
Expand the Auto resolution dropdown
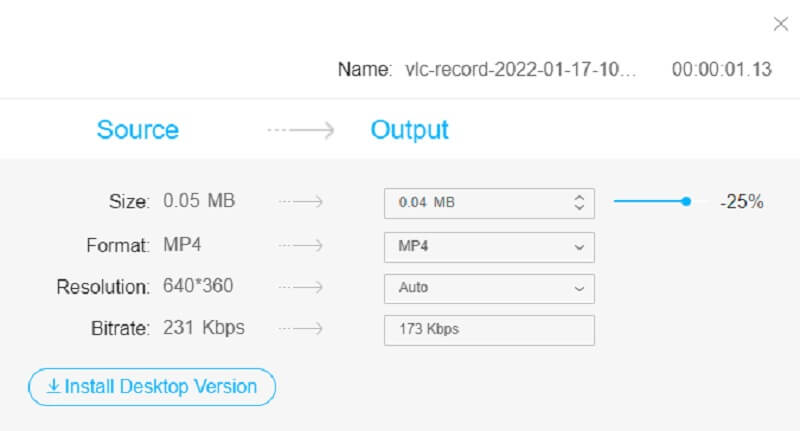tap(489, 288)
